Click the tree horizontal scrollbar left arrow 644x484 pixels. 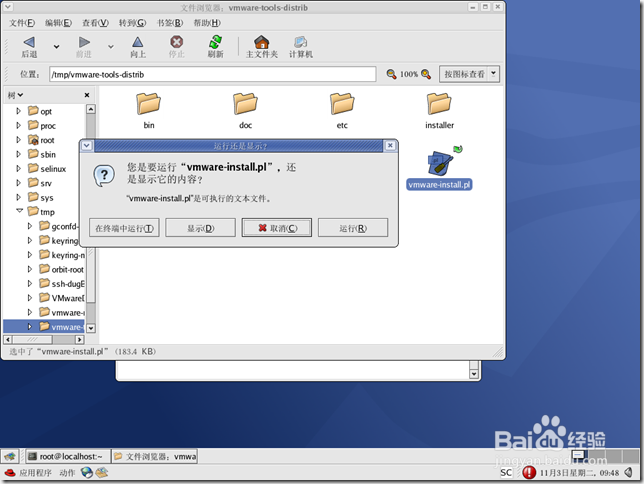click(x=8, y=340)
